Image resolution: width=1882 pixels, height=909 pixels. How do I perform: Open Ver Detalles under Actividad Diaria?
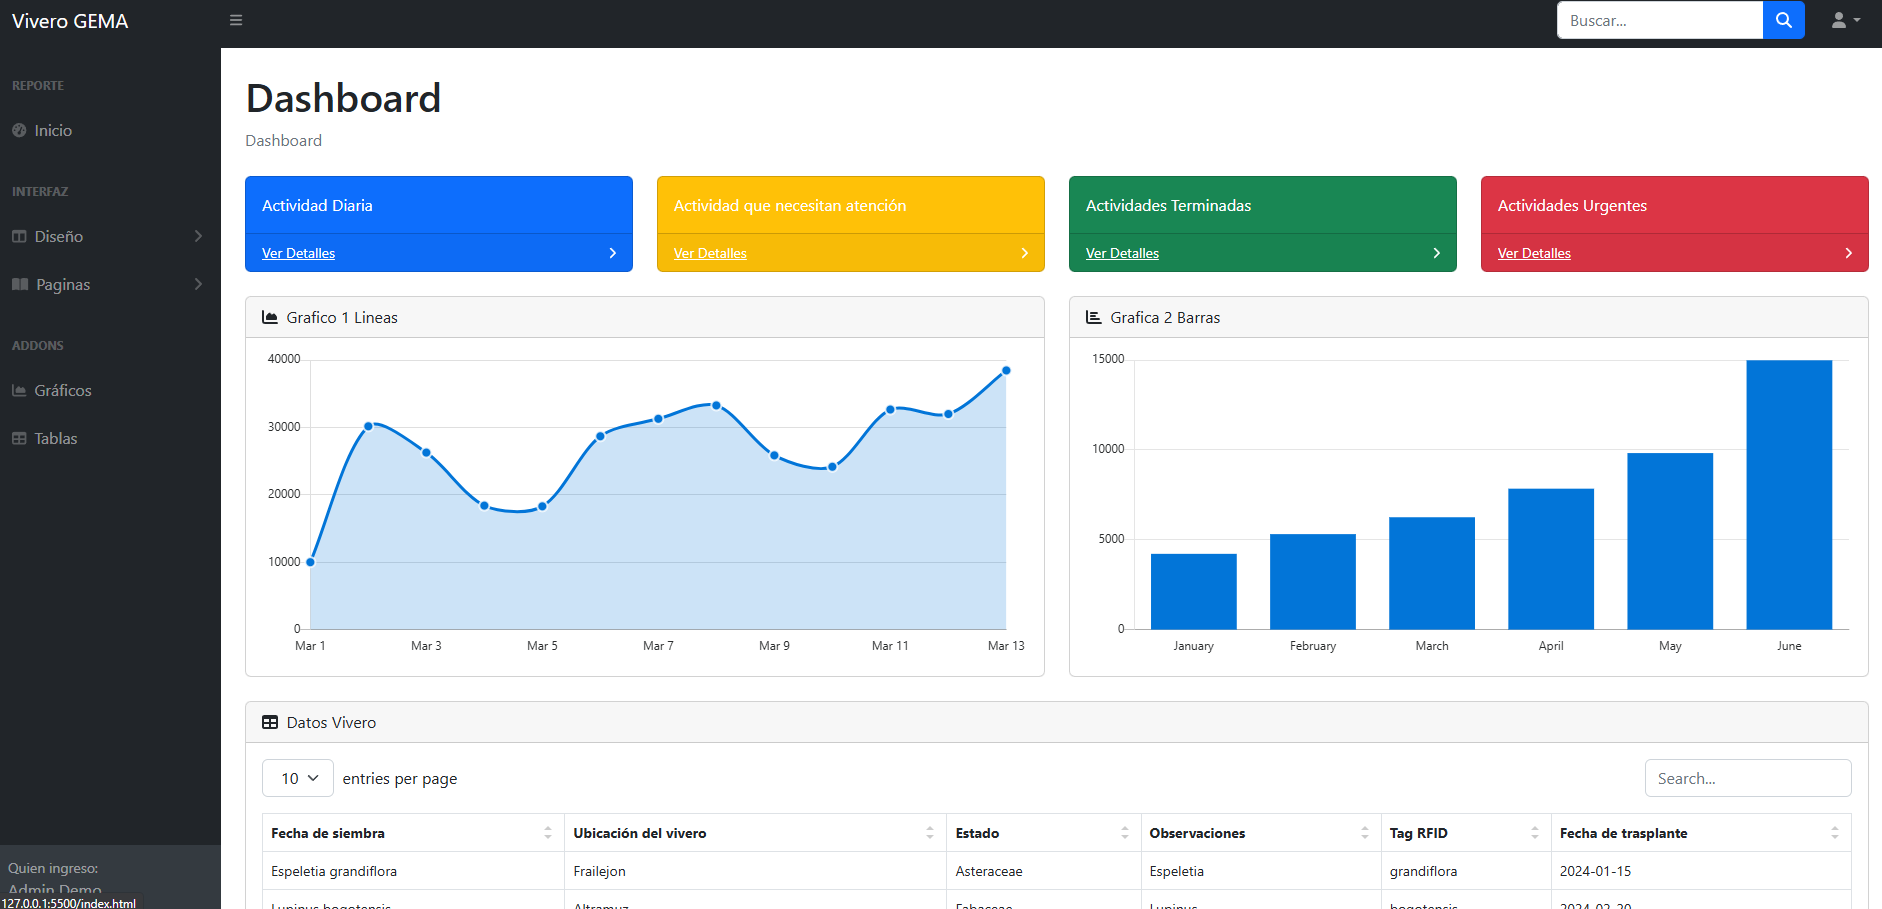click(x=298, y=253)
